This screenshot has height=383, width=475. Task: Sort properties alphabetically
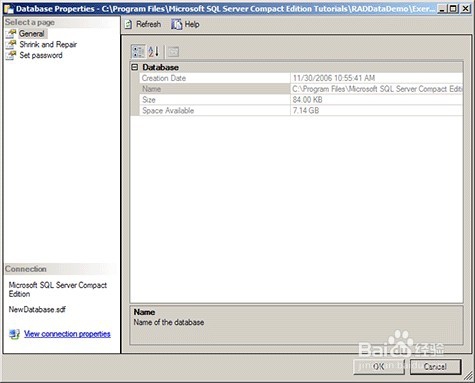click(153, 52)
